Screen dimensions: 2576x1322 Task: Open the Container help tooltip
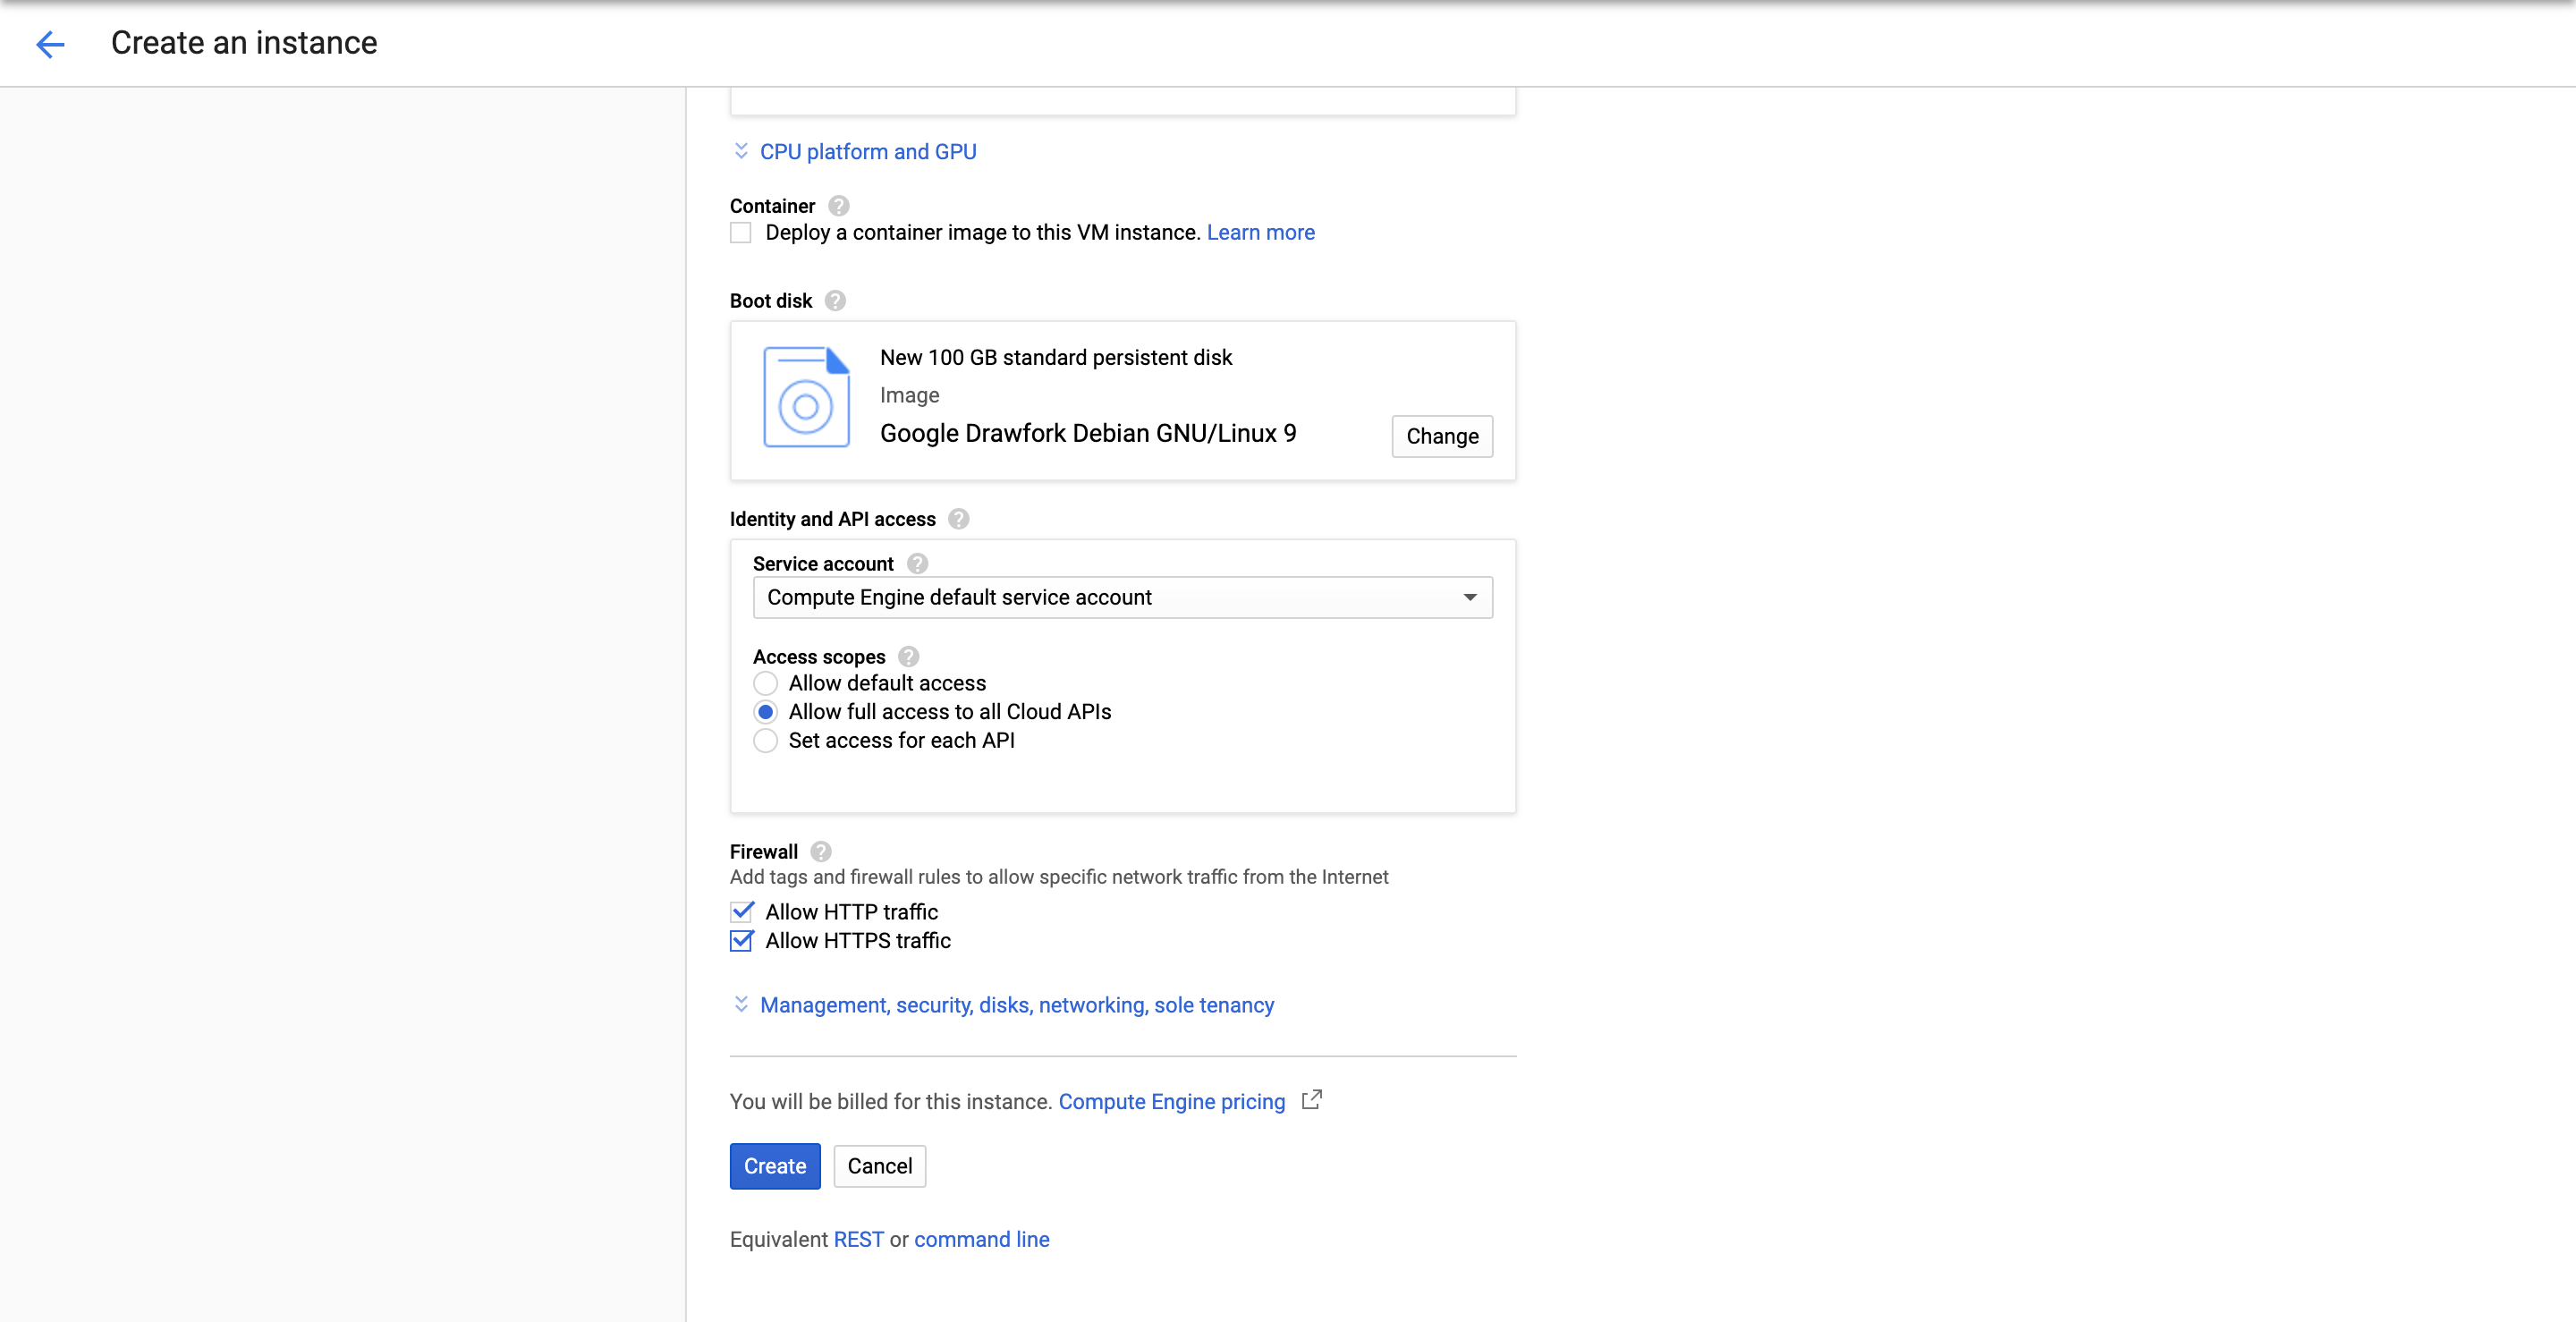(x=838, y=206)
